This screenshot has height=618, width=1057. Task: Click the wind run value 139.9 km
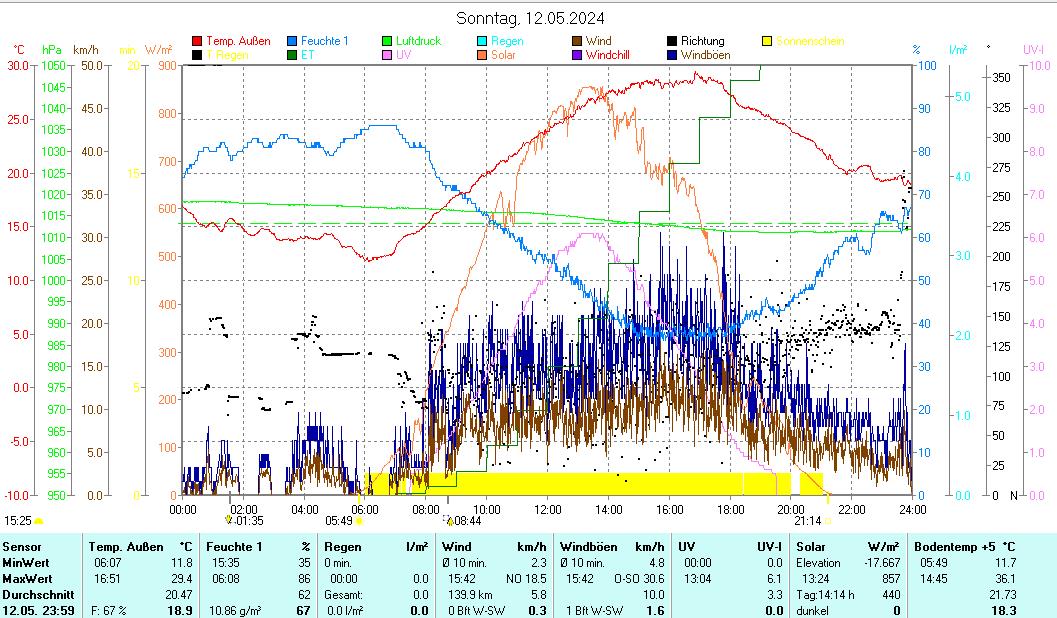coord(470,595)
